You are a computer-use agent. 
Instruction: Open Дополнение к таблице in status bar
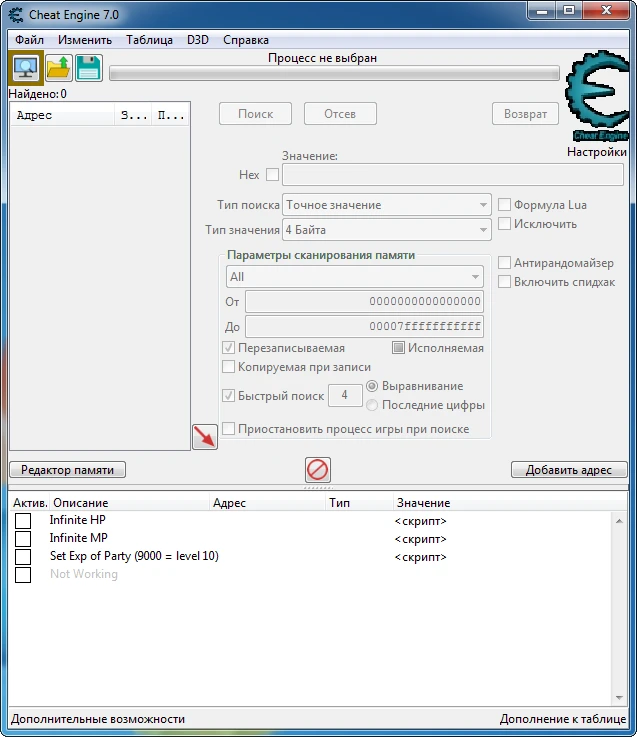pyautogui.click(x=563, y=719)
